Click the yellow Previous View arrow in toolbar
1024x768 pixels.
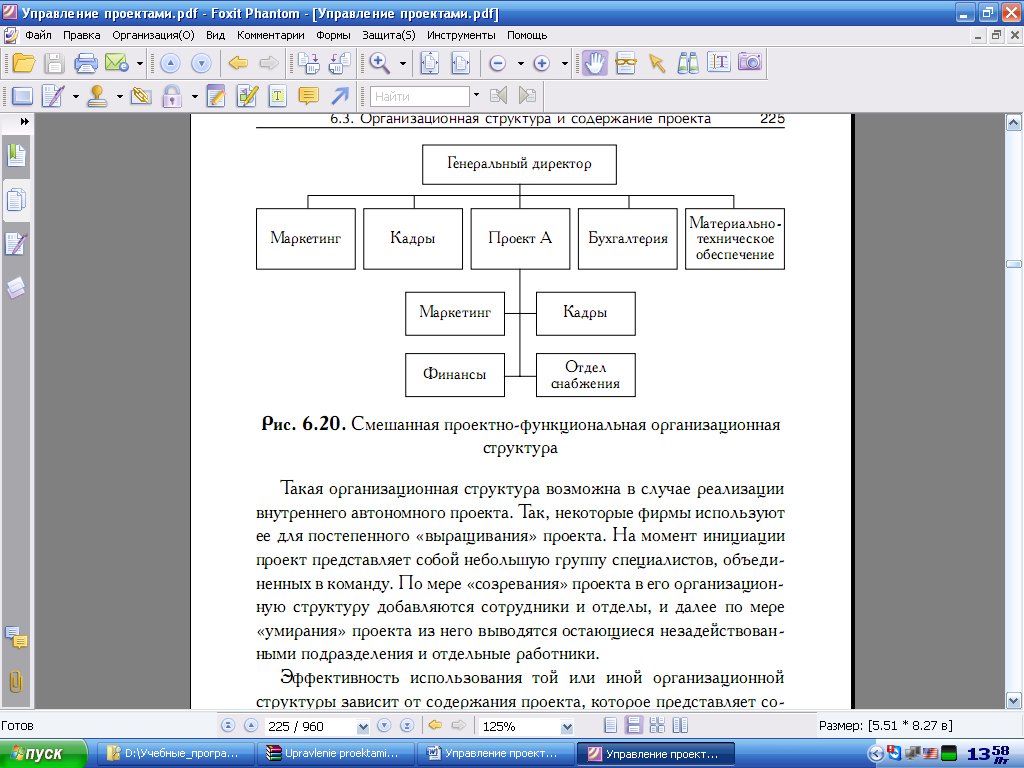pyautogui.click(x=238, y=63)
